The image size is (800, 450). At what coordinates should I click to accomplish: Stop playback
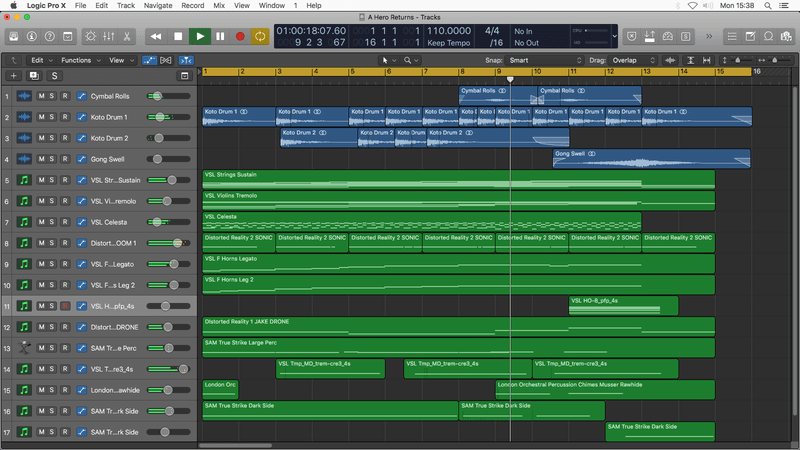coord(178,36)
